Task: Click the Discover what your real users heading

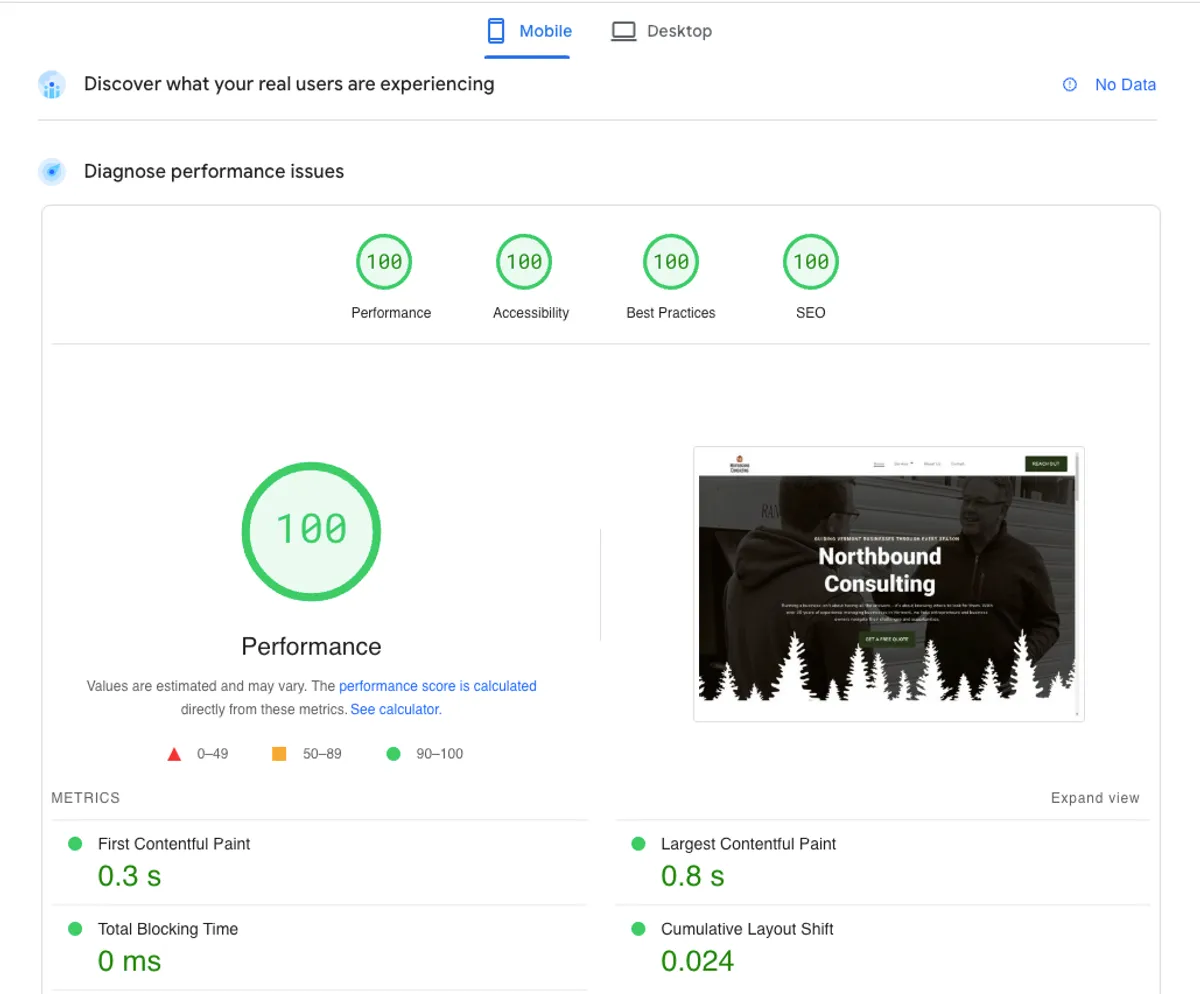Action: pos(289,84)
